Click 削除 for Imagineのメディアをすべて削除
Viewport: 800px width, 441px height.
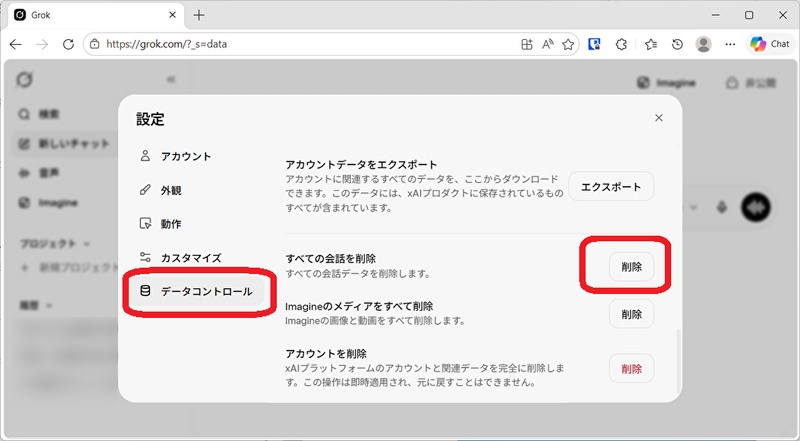click(631, 314)
